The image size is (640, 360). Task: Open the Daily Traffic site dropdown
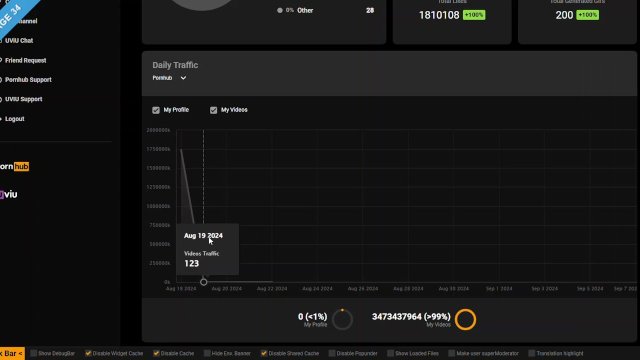[169, 78]
